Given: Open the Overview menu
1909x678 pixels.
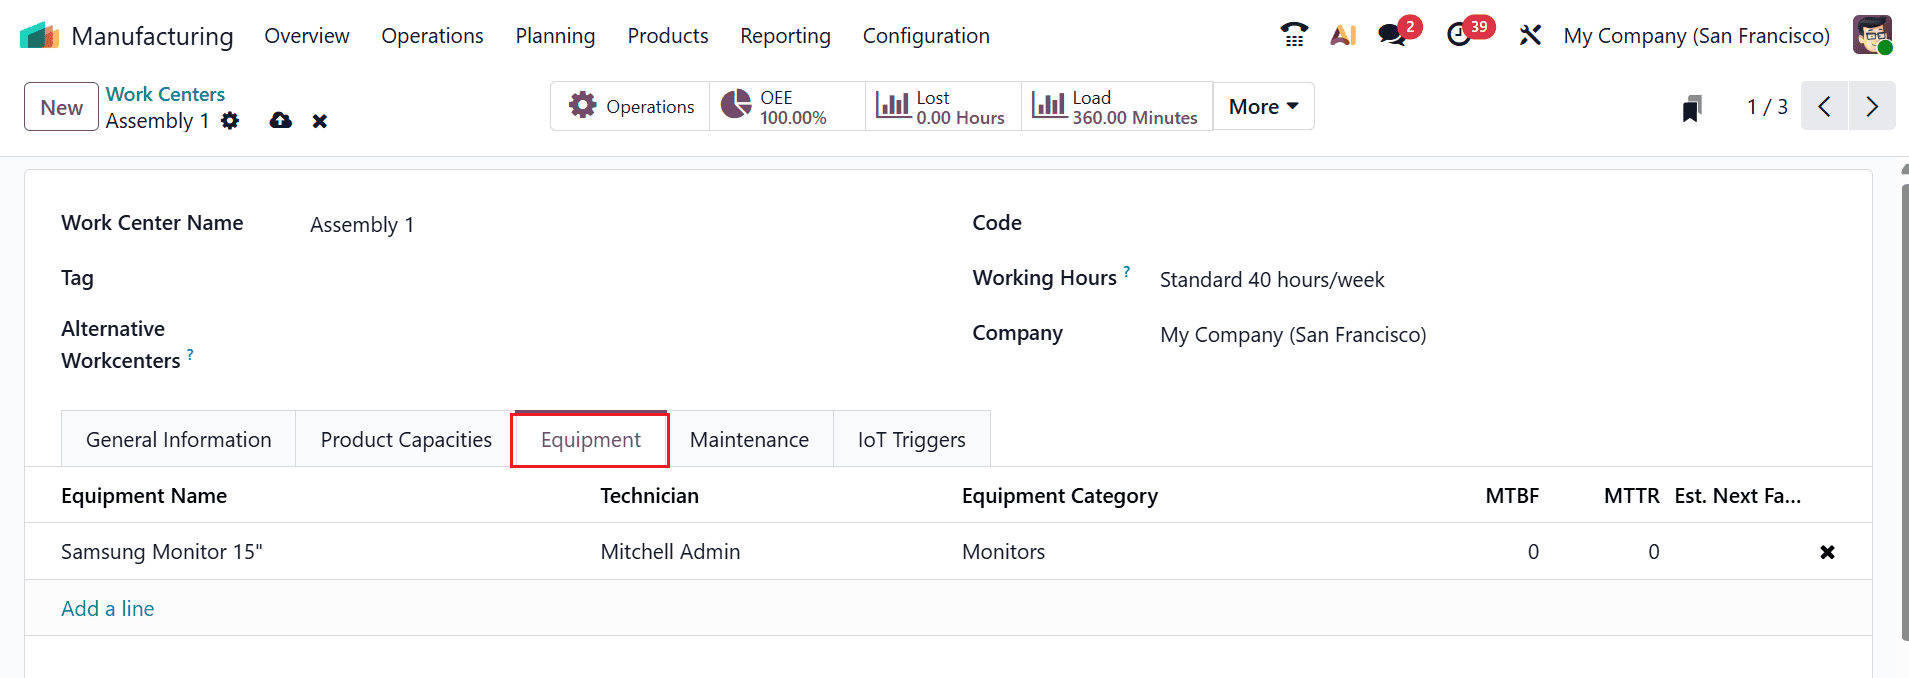Looking at the screenshot, I should tap(307, 36).
